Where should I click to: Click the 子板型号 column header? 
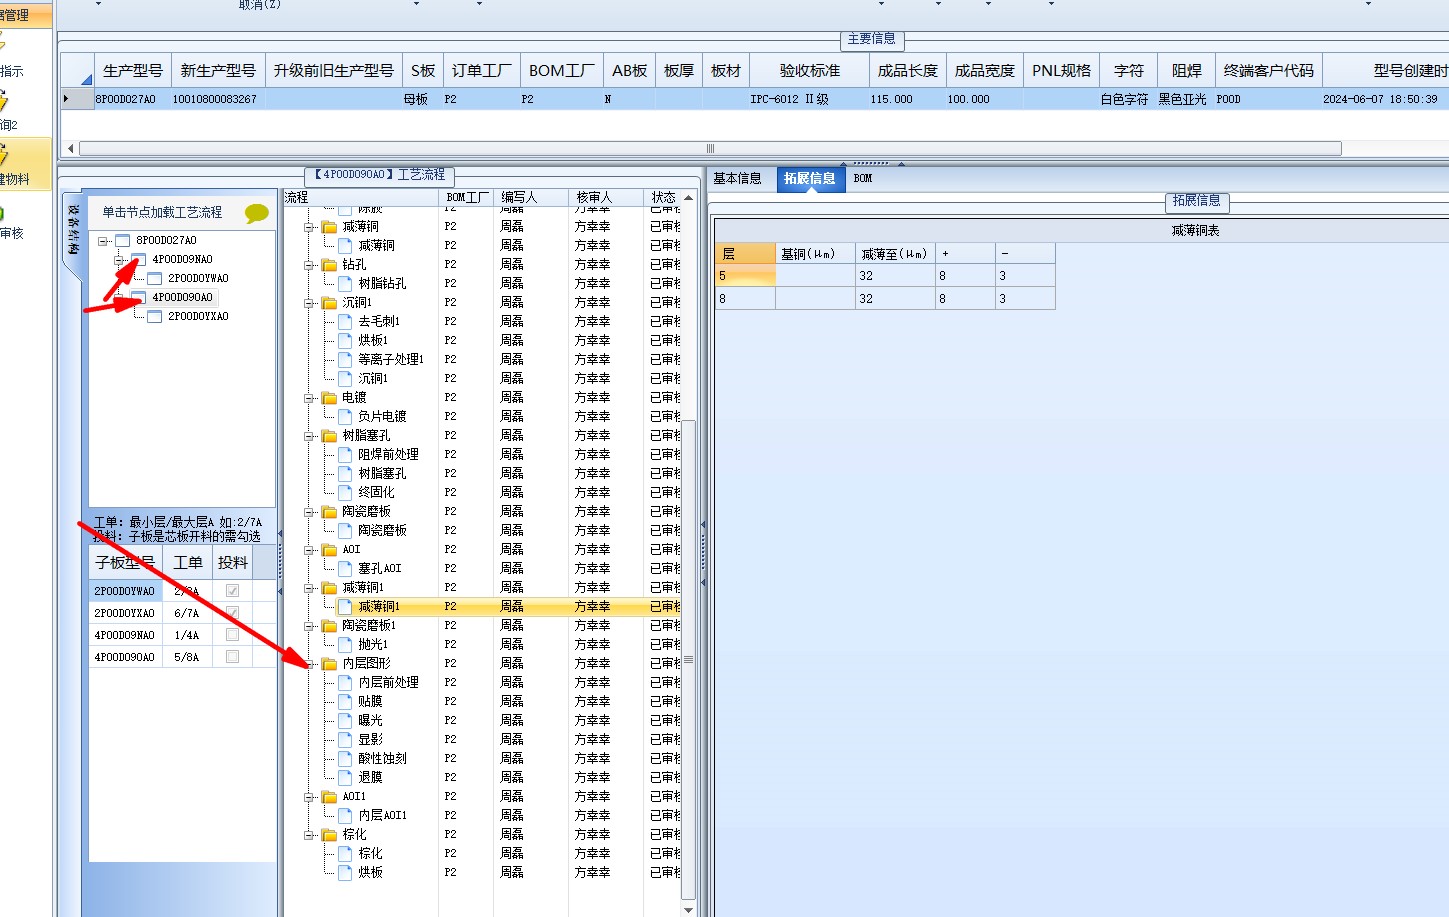(125, 563)
